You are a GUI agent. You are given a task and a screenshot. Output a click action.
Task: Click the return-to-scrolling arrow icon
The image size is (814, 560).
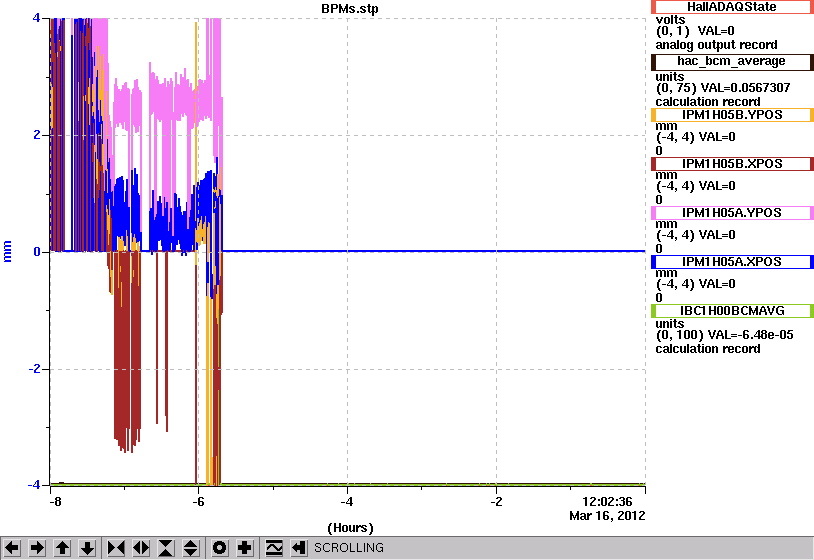[x=299, y=548]
